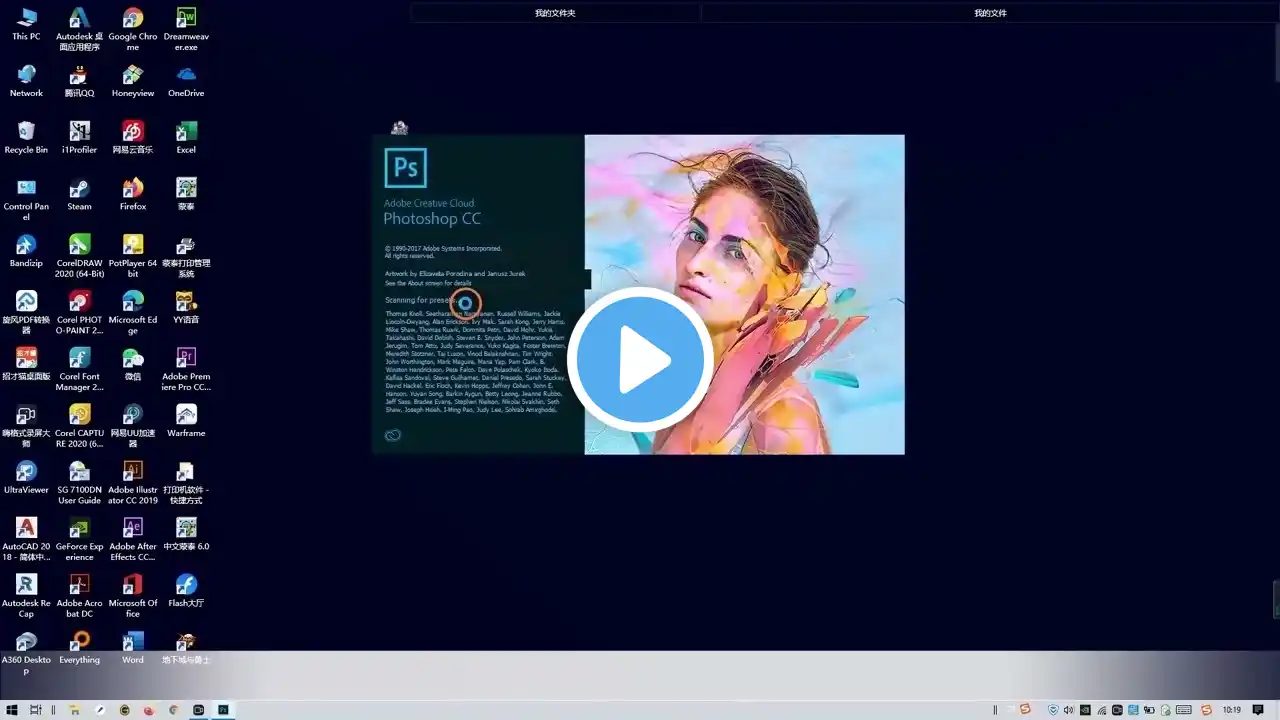1280x720 pixels.
Task: Open the Windows Start menu
Action: click(x=12, y=710)
